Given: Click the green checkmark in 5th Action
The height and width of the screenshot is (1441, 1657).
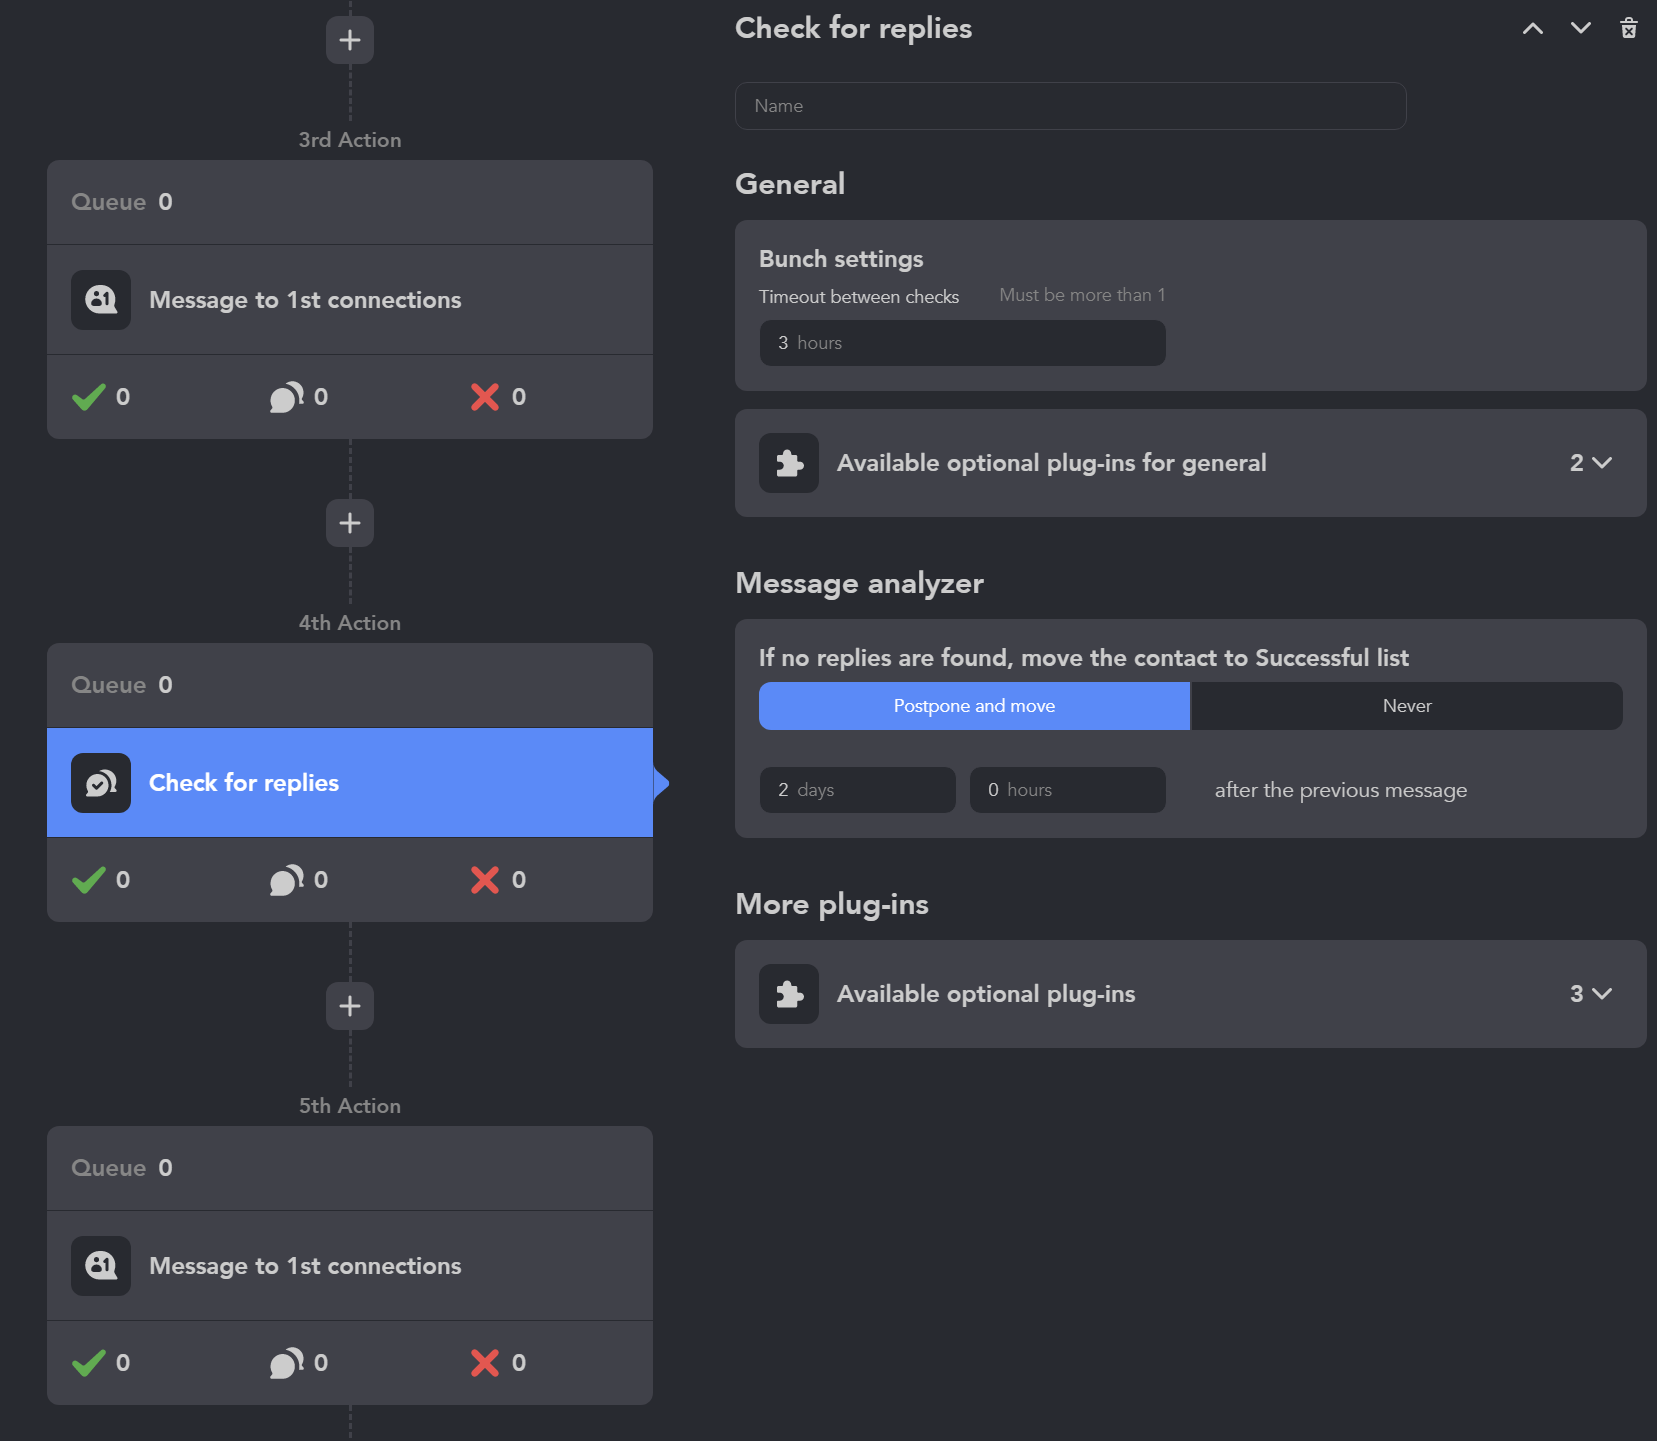Looking at the screenshot, I should coord(89,1363).
